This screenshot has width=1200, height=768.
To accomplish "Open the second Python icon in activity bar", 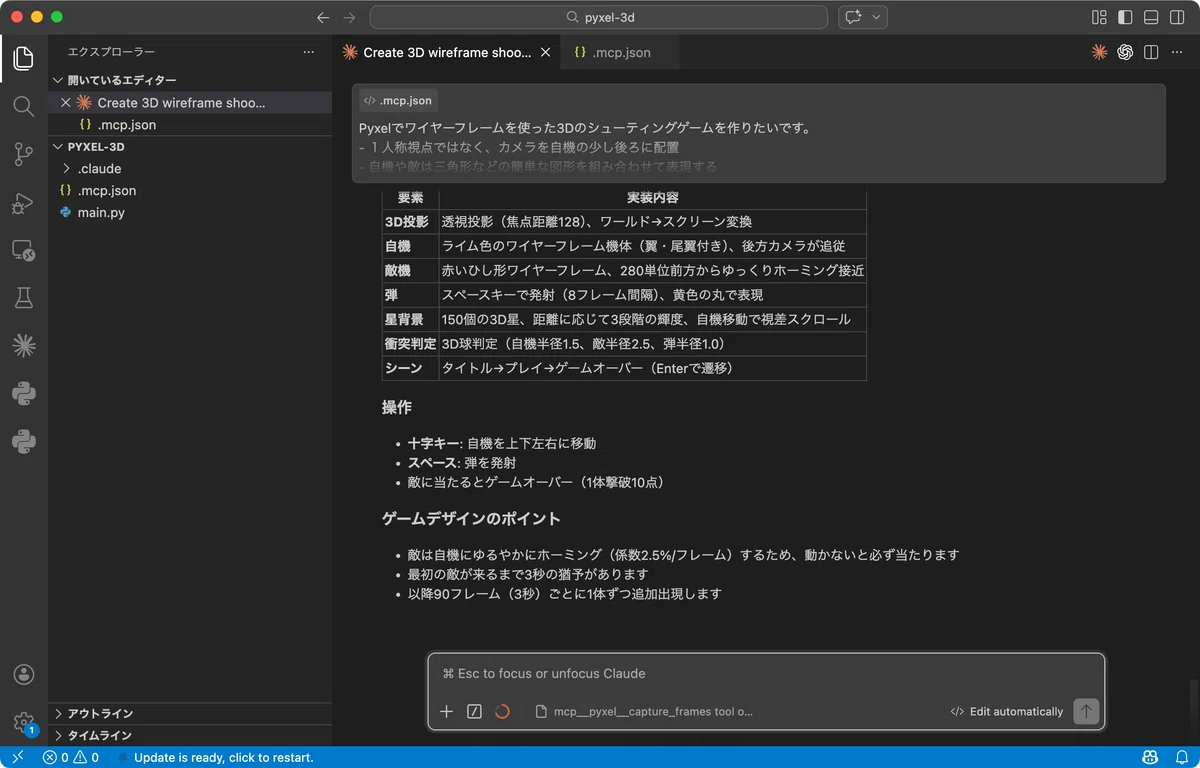I will 24,441.
